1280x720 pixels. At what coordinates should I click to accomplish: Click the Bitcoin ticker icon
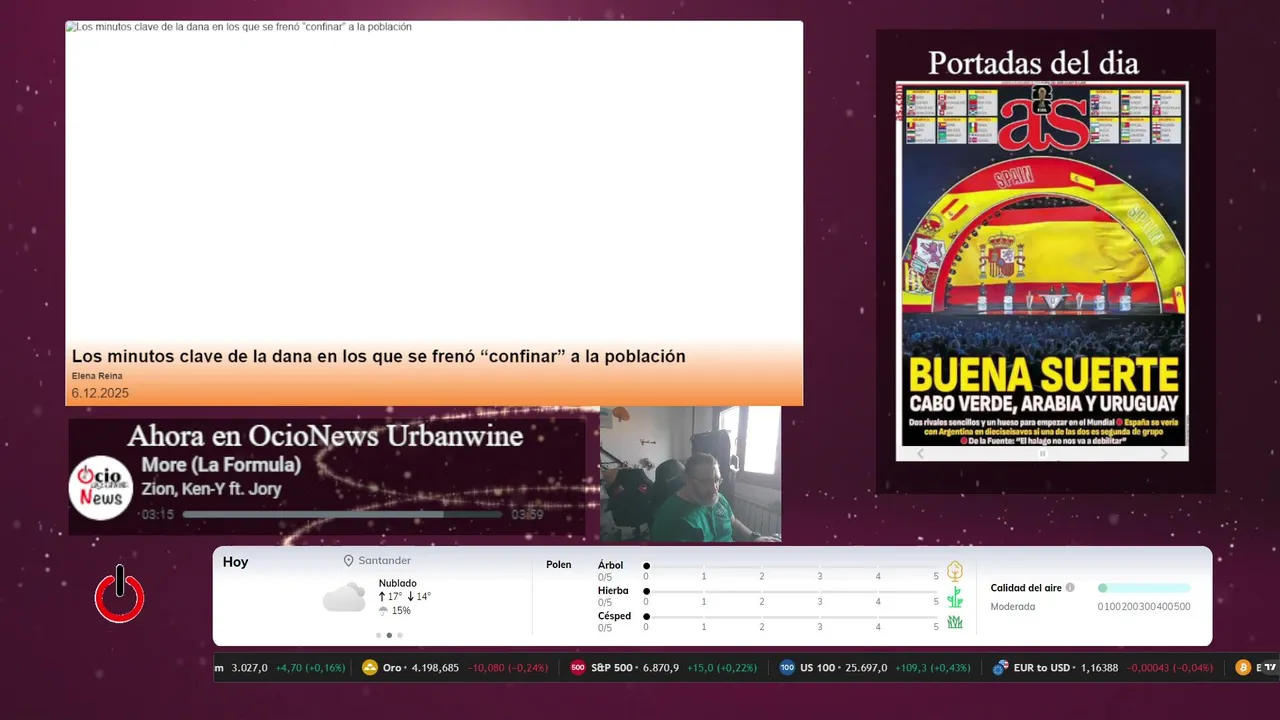[1243, 667]
